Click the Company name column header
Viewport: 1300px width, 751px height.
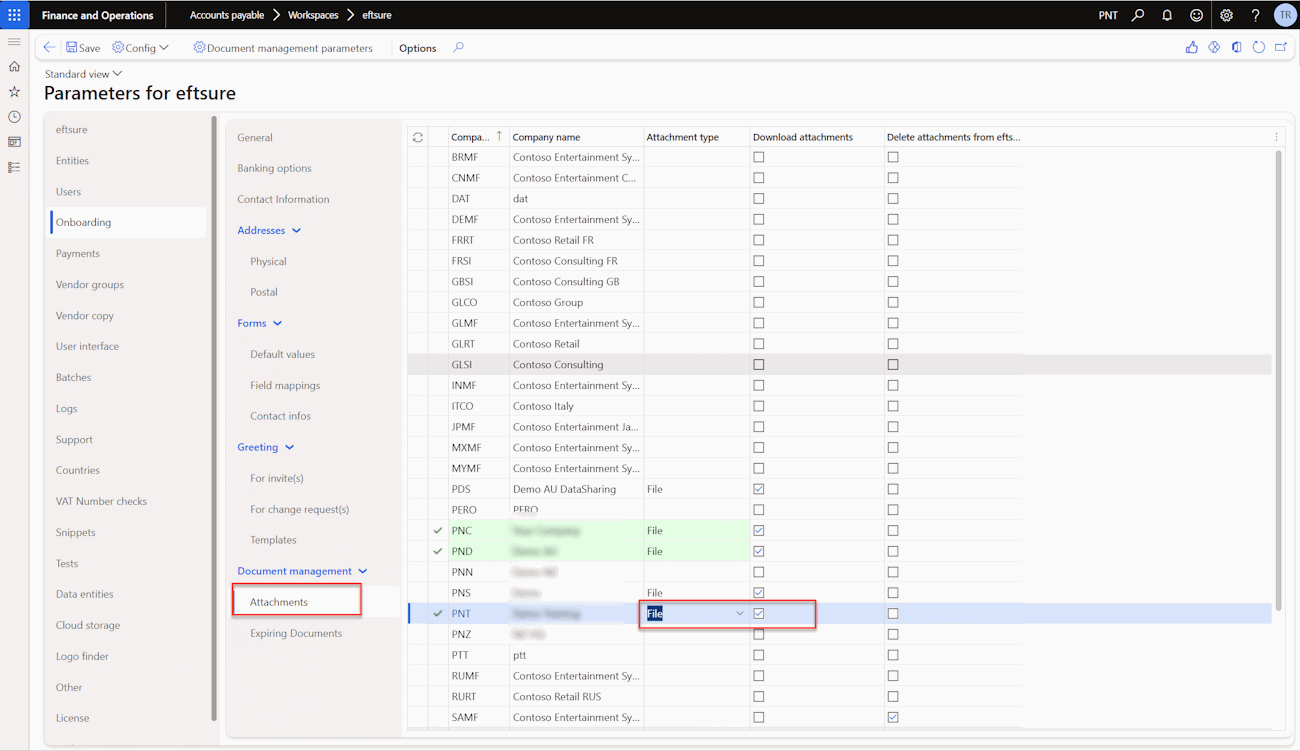(546, 137)
